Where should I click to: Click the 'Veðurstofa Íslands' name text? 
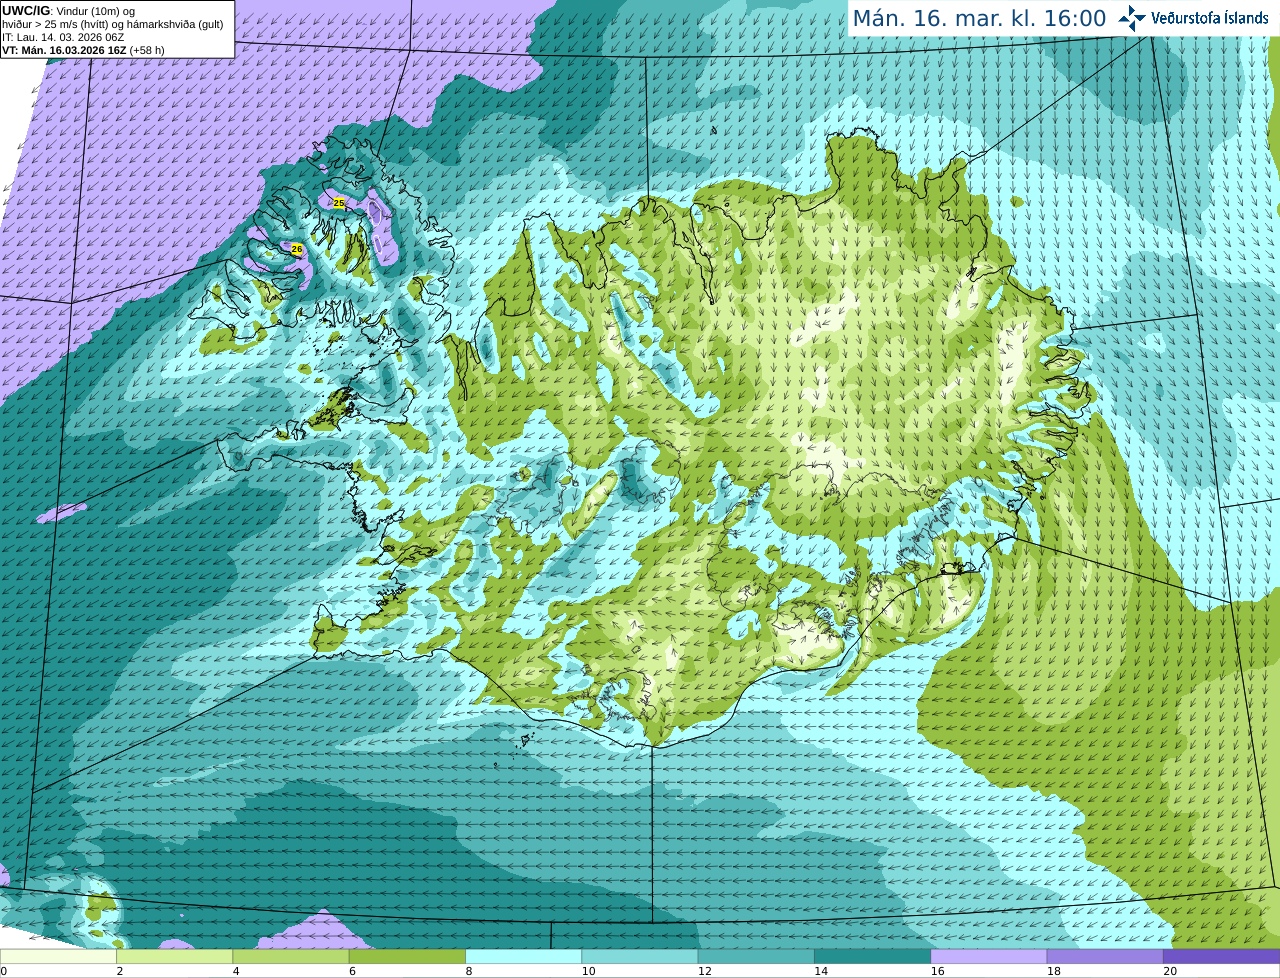(1210, 18)
